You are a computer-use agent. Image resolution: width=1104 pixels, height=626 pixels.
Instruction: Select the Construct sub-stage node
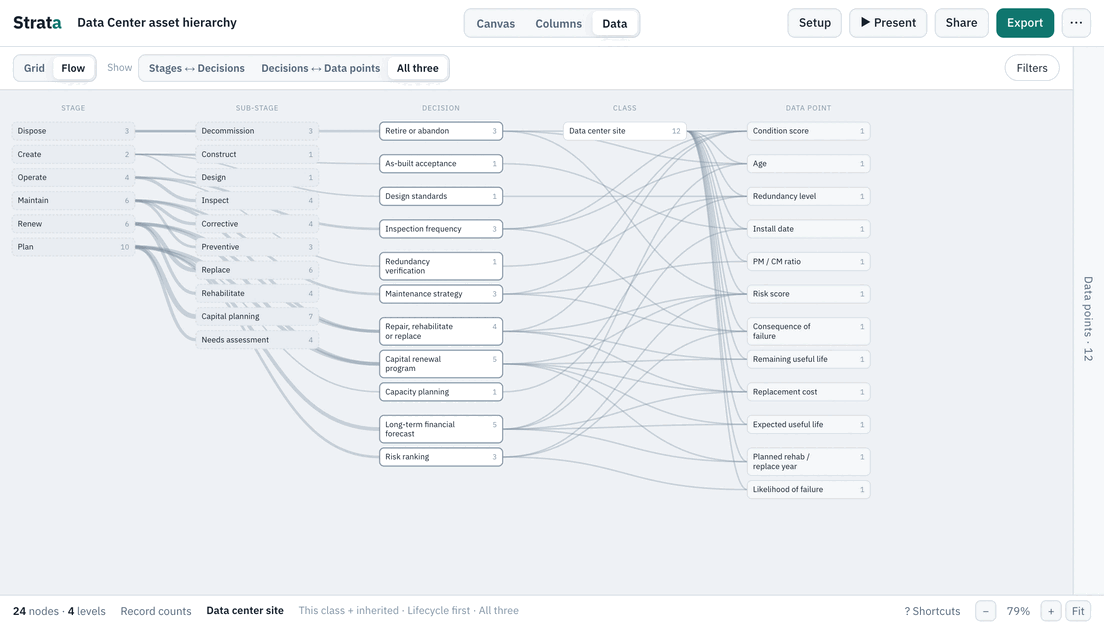pyautogui.click(x=257, y=154)
